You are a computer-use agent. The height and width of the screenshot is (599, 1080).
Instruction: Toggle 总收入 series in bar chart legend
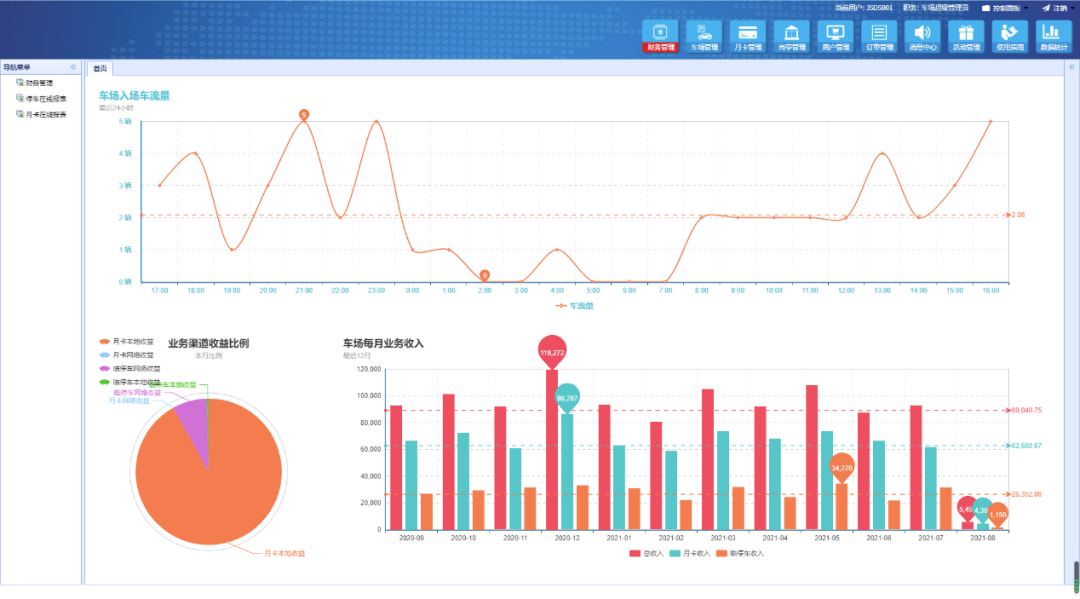(x=646, y=552)
